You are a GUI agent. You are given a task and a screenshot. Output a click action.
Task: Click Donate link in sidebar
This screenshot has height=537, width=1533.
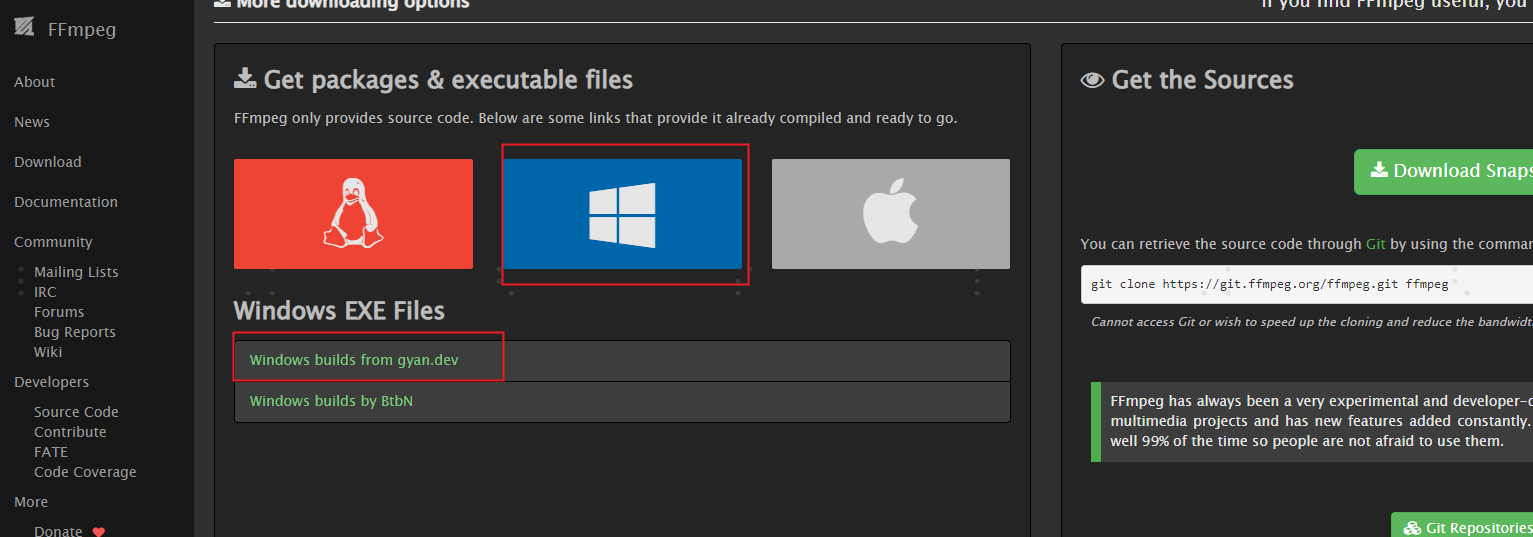click(x=58, y=531)
